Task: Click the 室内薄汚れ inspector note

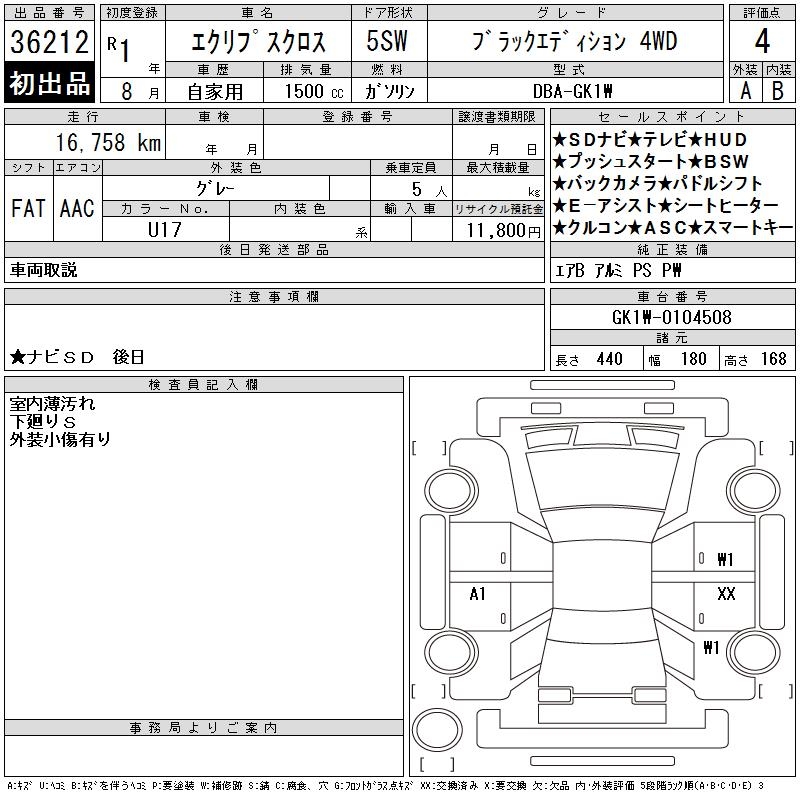Action: 53,404
